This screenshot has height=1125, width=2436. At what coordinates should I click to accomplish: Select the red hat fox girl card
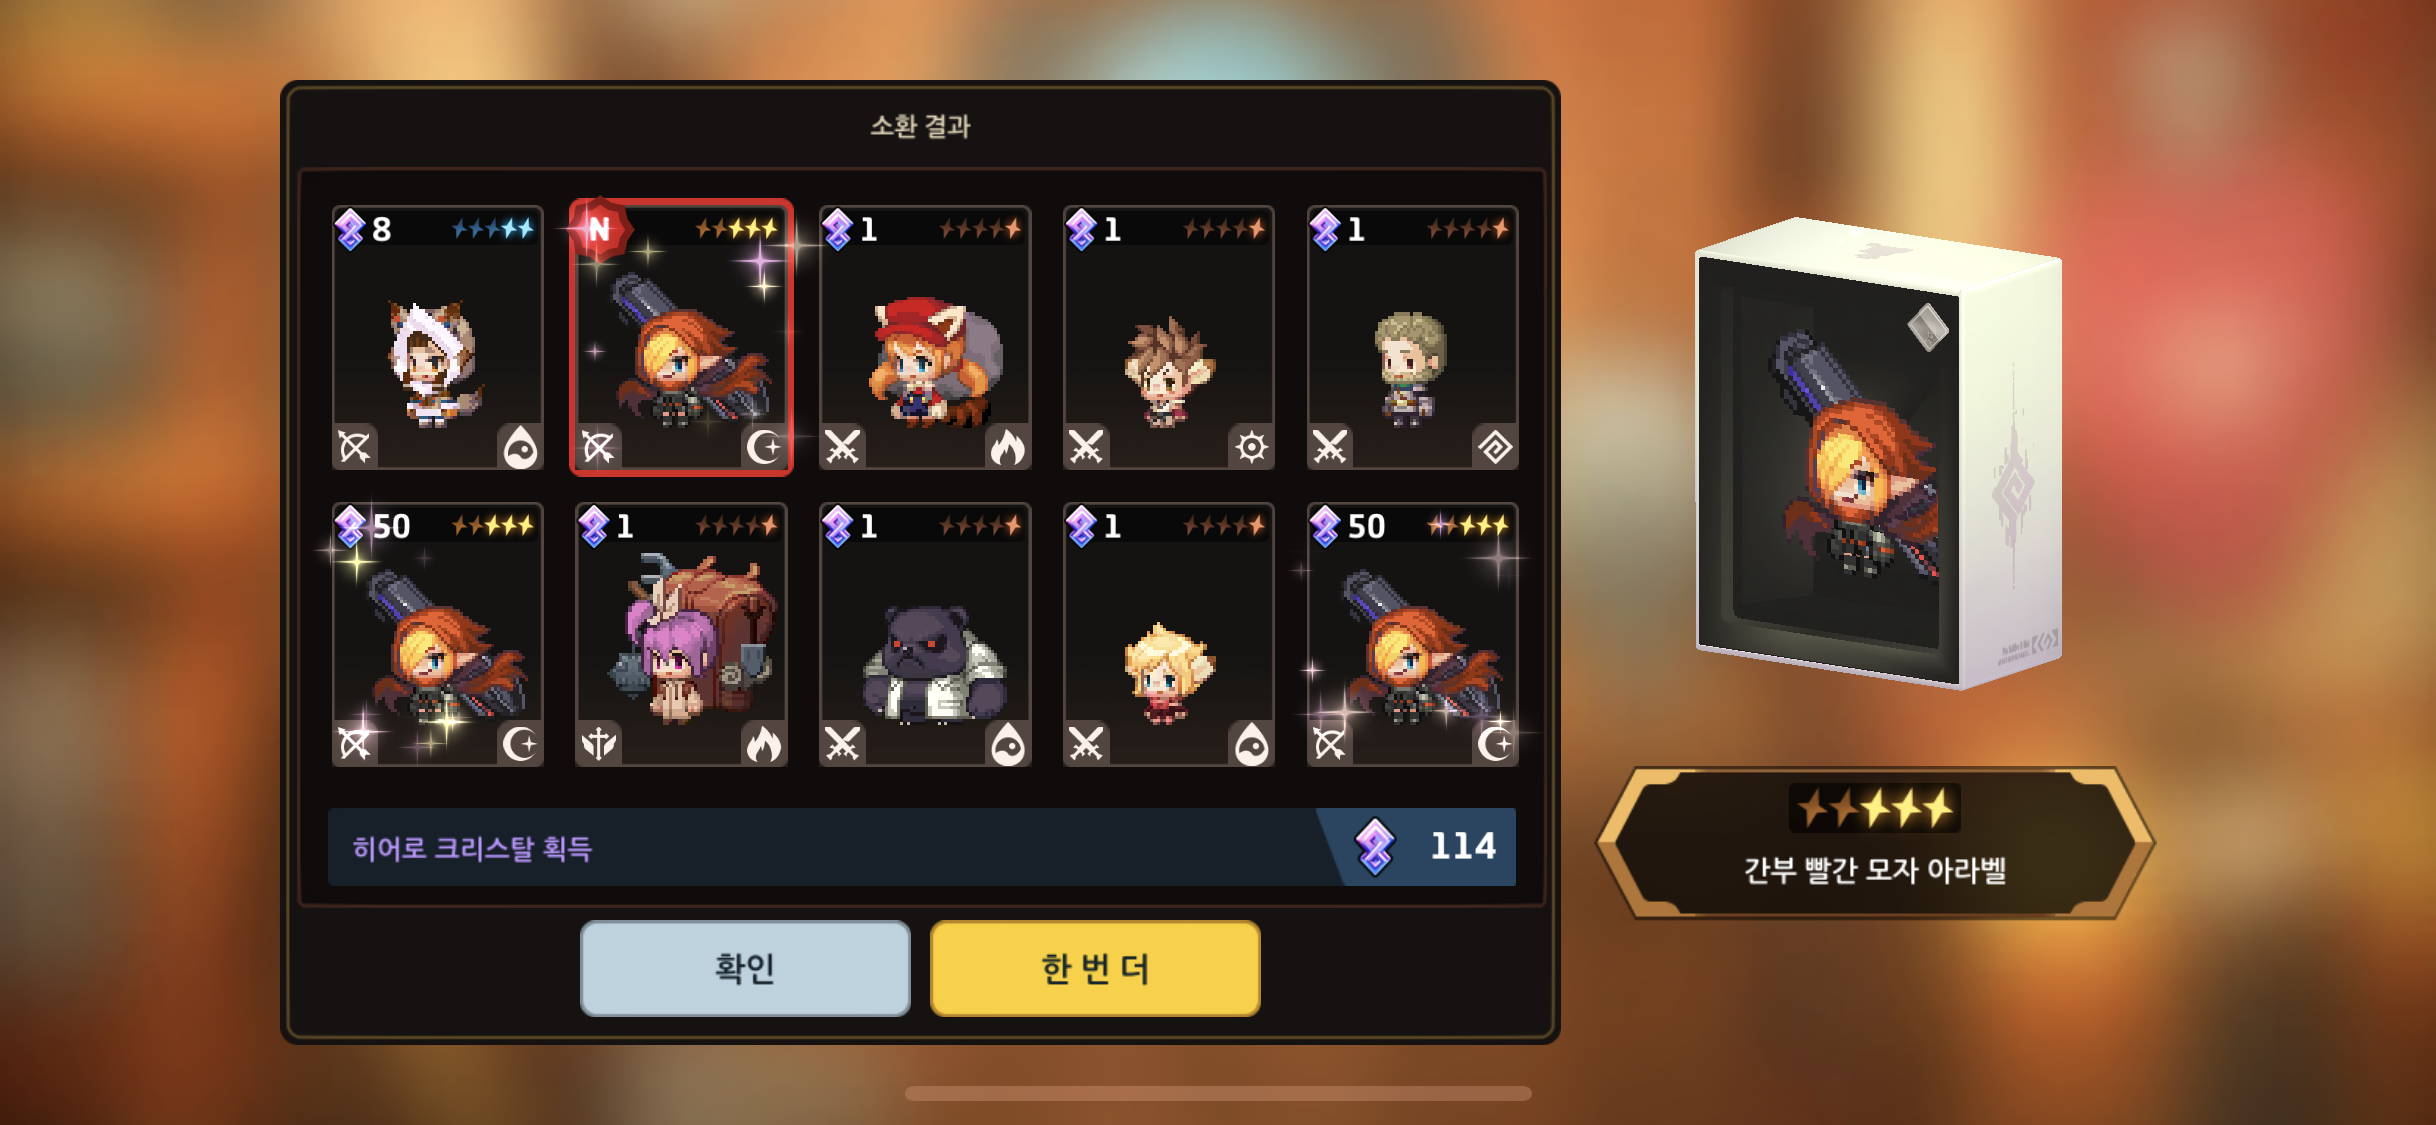click(x=925, y=337)
